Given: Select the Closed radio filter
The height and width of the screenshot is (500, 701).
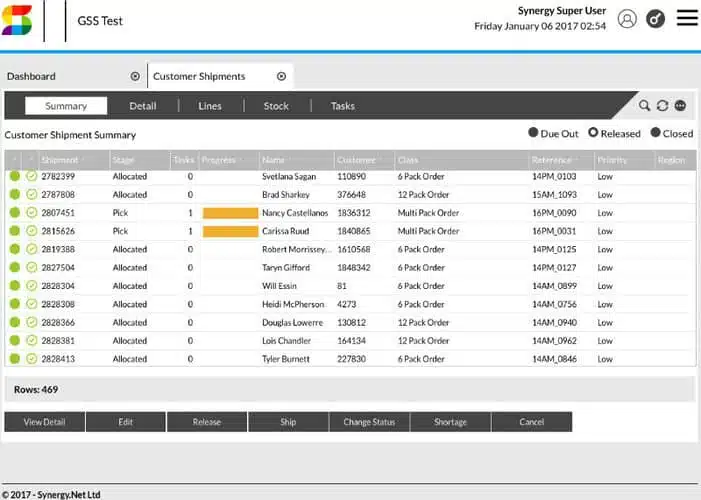Looking at the screenshot, I should pyautogui.click(x=655, y=132).
